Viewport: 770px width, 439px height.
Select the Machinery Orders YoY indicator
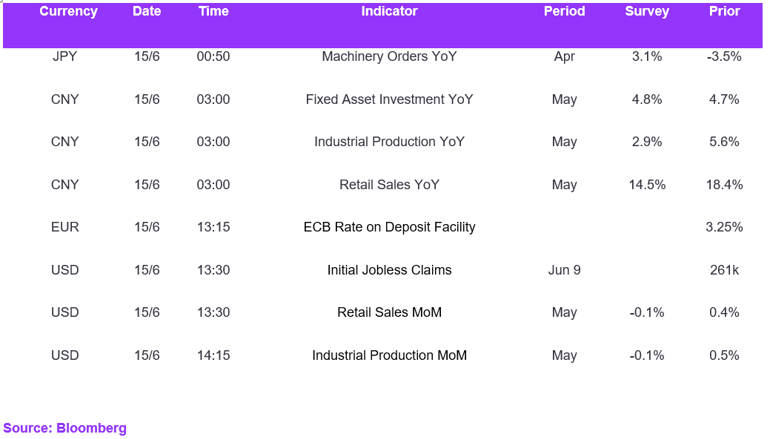pyautogui.click(x=389, y=56)
